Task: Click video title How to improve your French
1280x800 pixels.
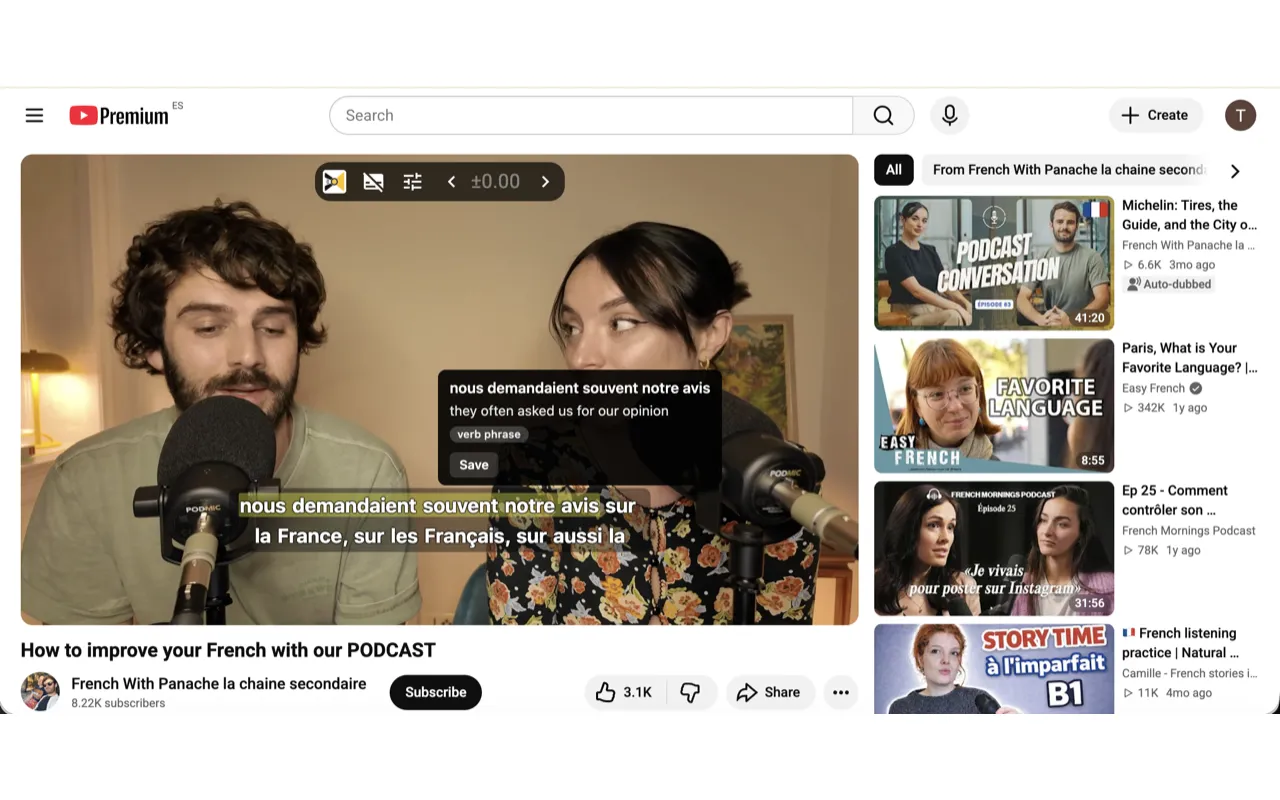Action: coord(228,650)
